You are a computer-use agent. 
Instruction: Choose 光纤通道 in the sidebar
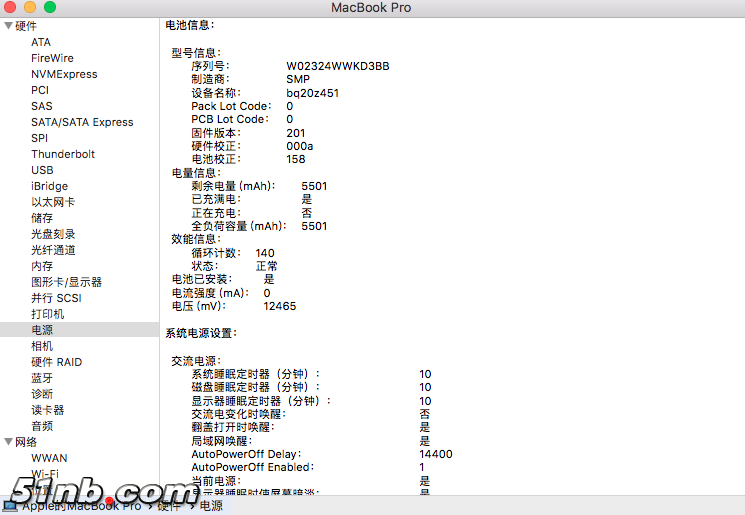point(53,250)
